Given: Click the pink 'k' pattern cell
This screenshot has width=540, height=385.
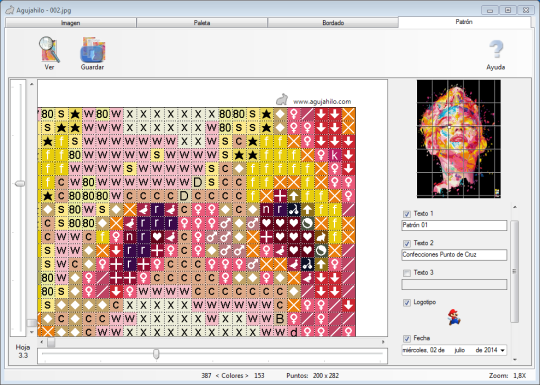Looking at the screenshot, I should (x=335, y=155).
